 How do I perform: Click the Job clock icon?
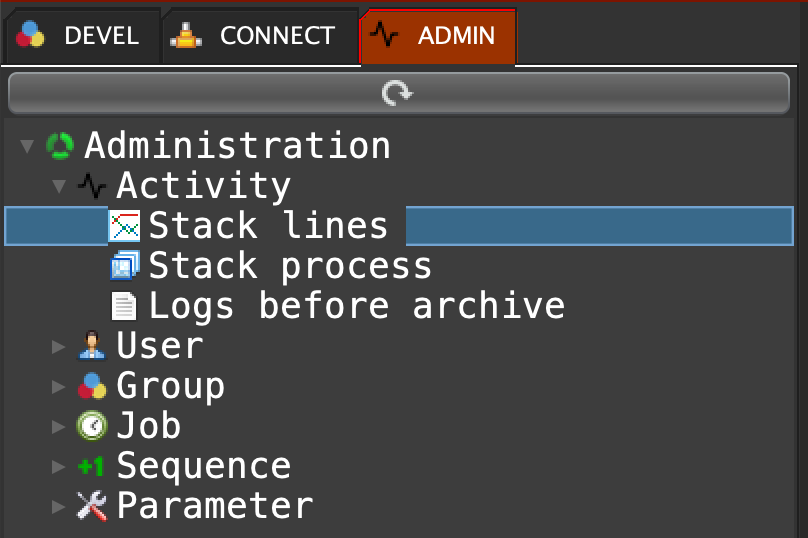92,426
